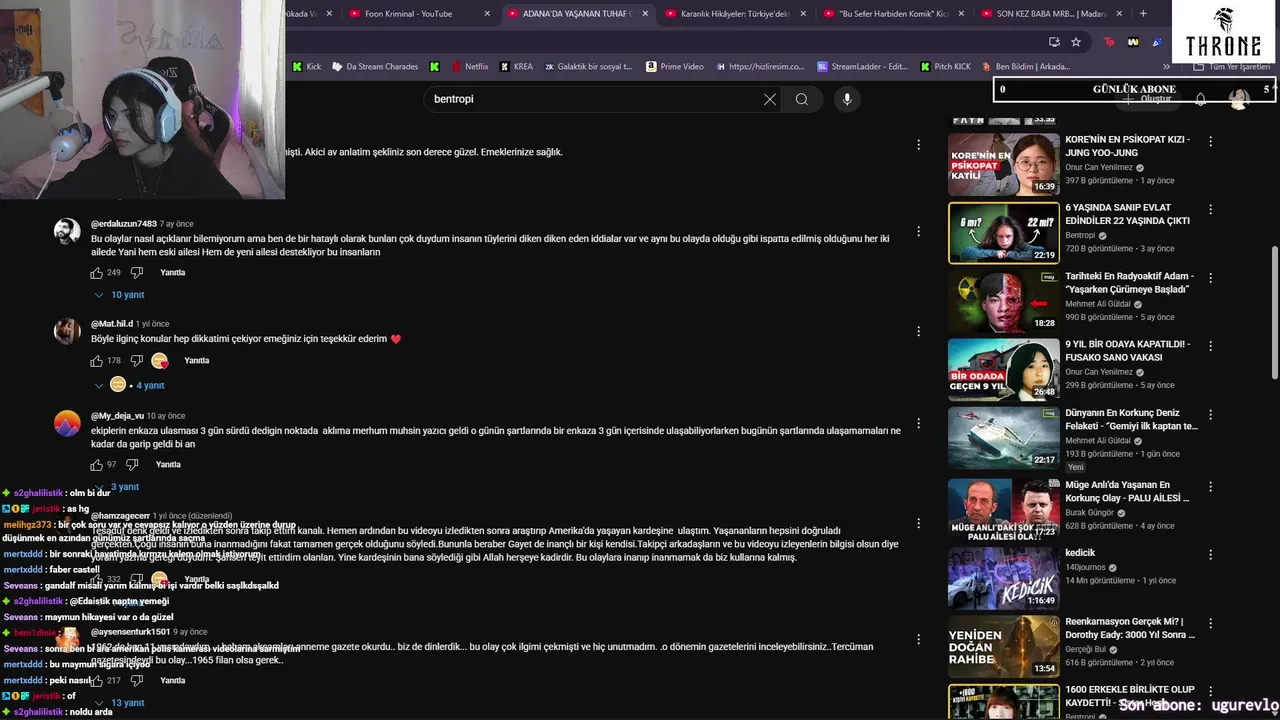The width and height of the screenshot is (1280, 720).
Task: Open the Prime Video bookmark
Action: click(675, 67)
